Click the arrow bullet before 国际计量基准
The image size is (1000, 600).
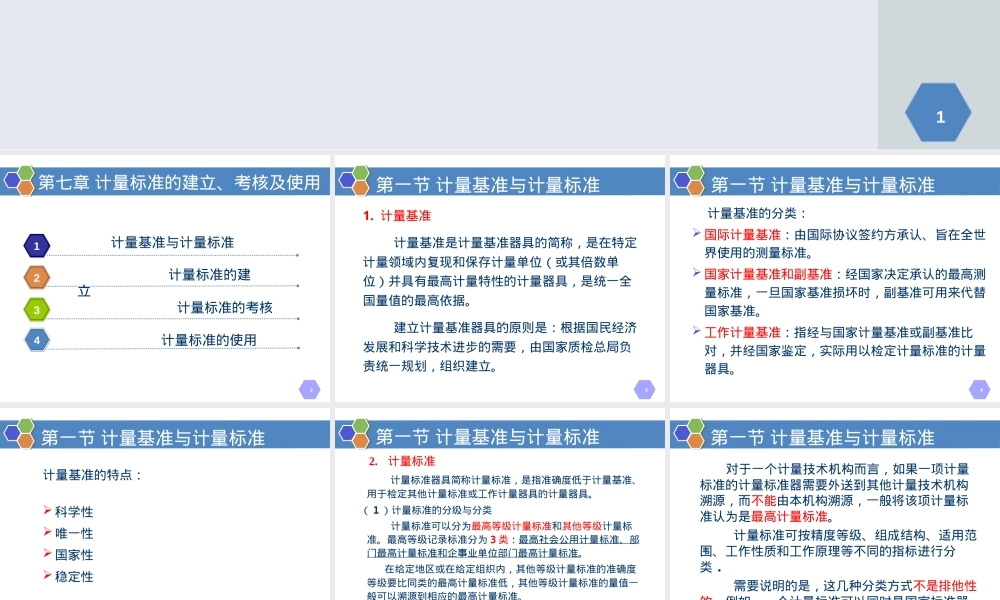click(x=697, y=233)
